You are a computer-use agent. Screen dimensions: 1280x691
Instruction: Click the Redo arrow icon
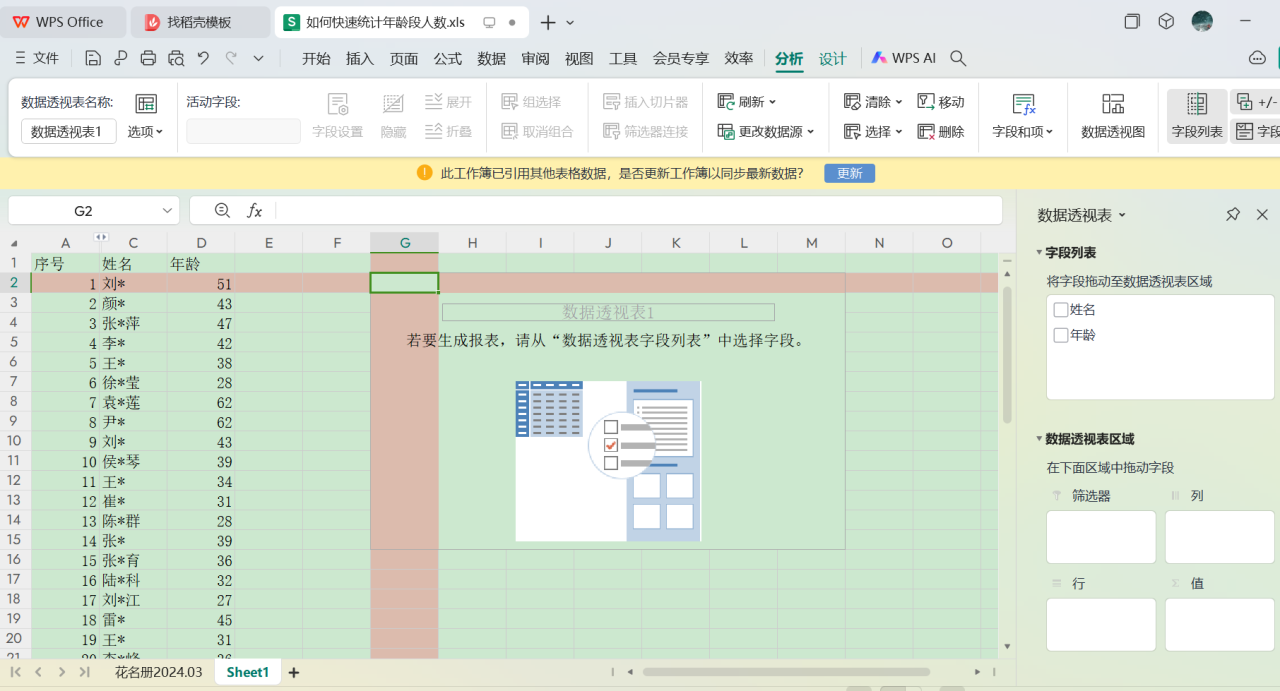(232, 58)
